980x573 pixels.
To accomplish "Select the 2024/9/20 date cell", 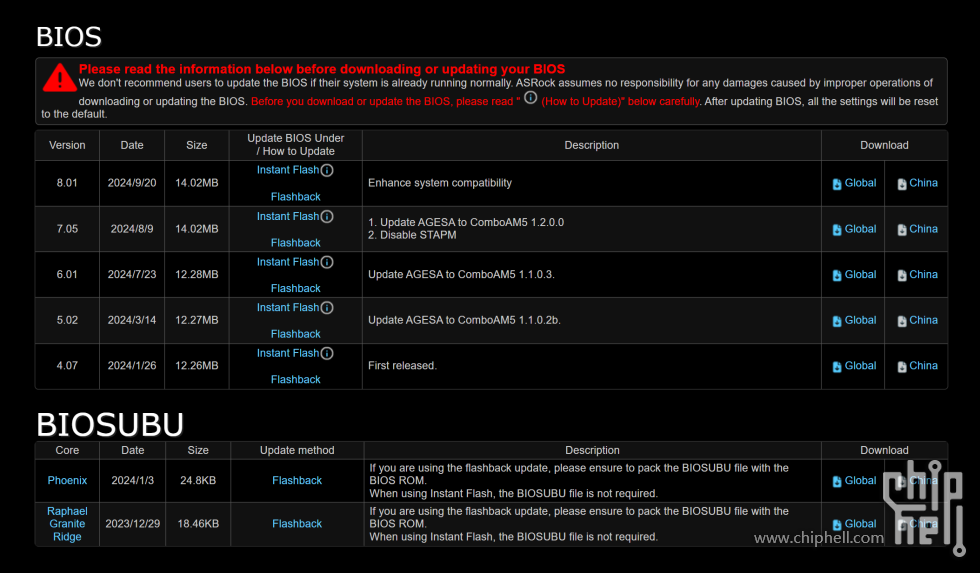I will tap(132, 183).
